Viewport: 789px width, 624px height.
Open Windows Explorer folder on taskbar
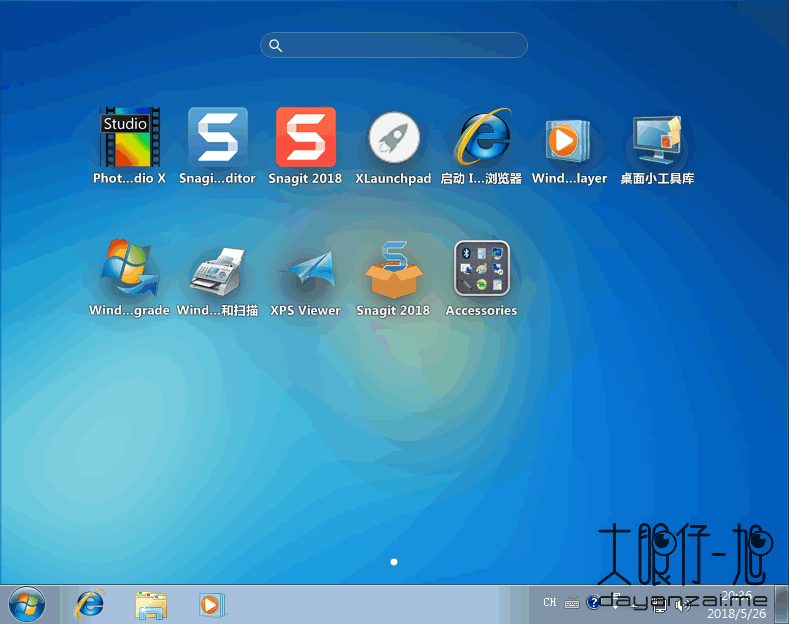click(151, 604)
